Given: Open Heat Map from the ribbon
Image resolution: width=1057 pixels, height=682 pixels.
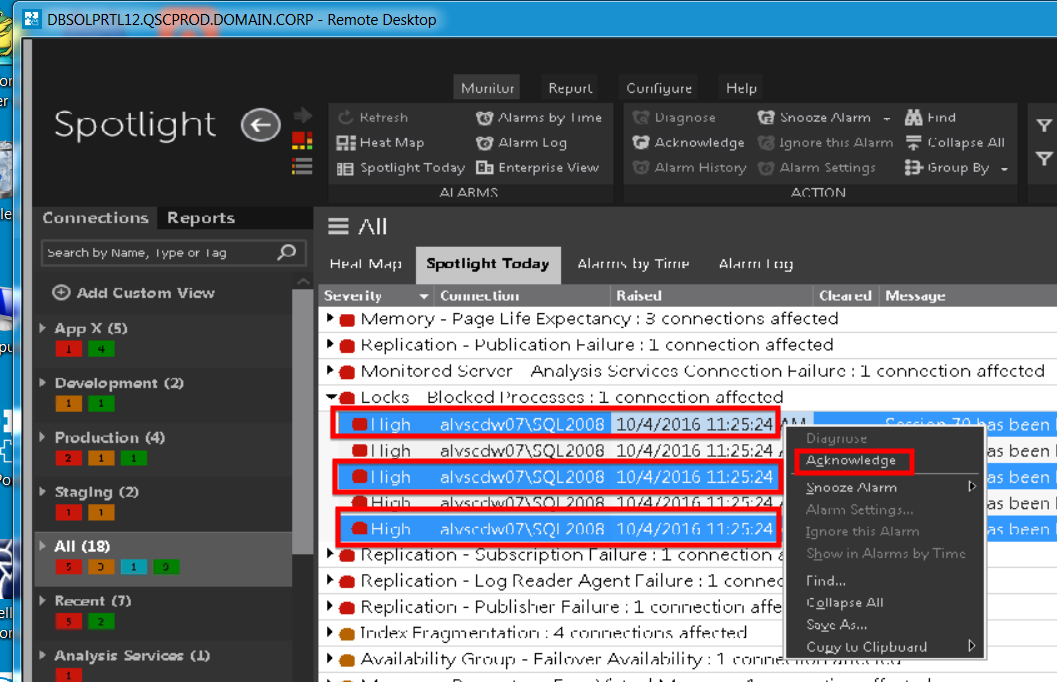Looking at the screenshot, I should tap(381, 143).
